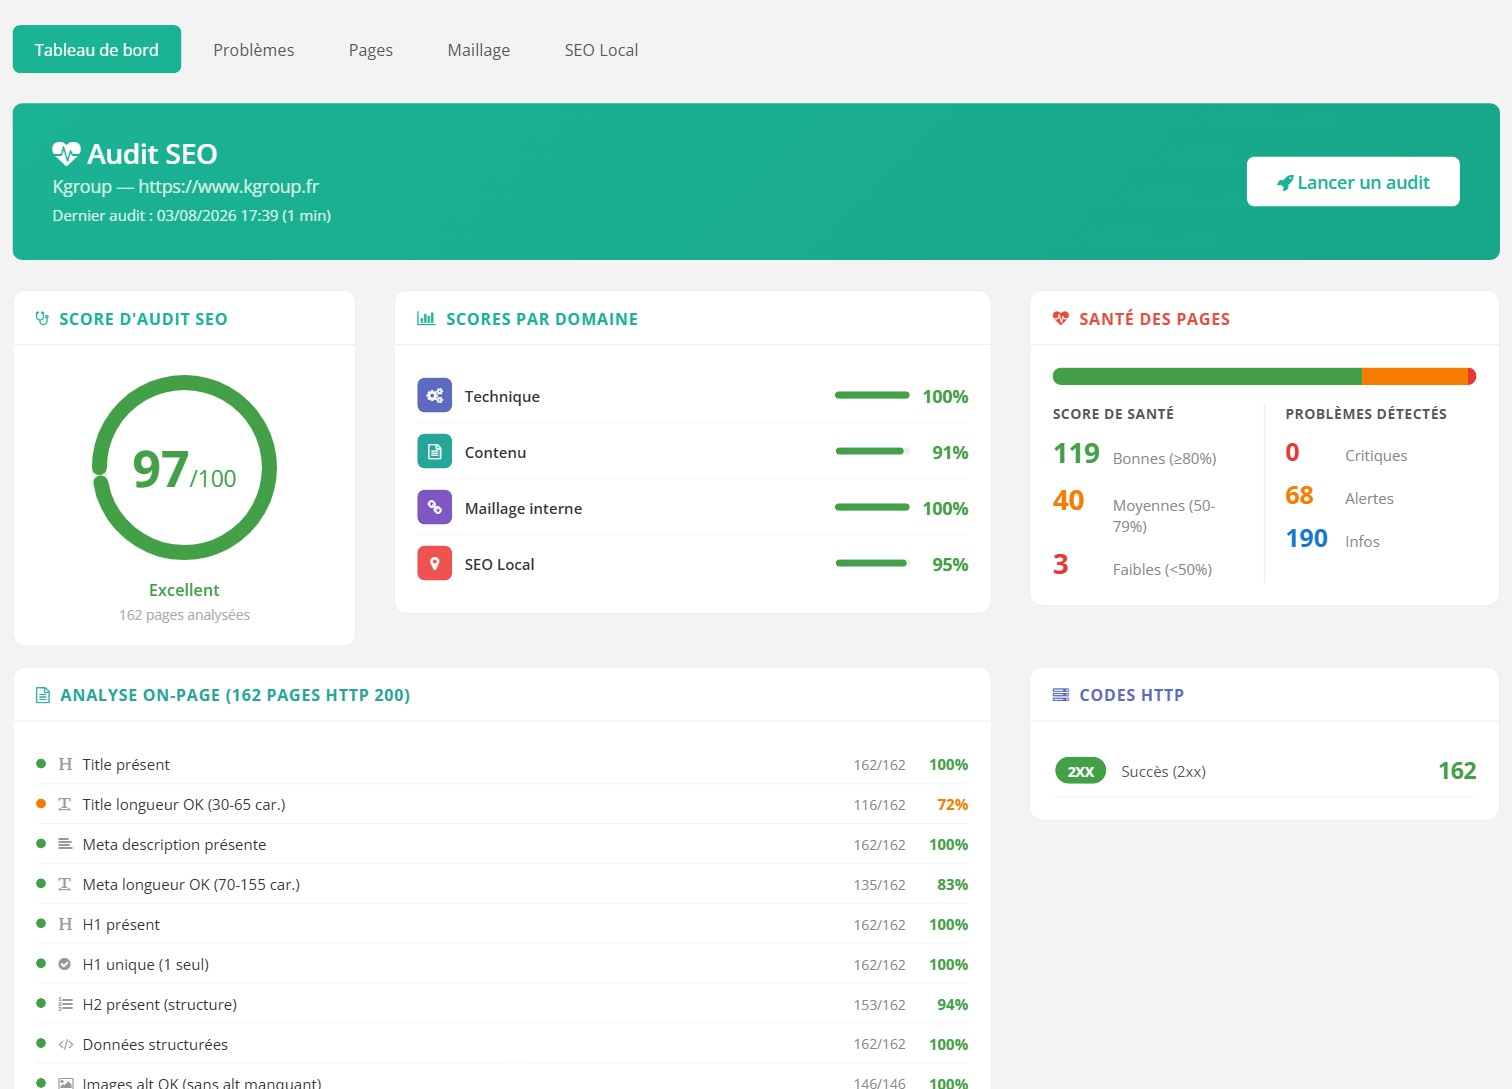The image size is (1512, 1089).
Task: Click the 0 Critiques problems count
Action: (1292, 453)
